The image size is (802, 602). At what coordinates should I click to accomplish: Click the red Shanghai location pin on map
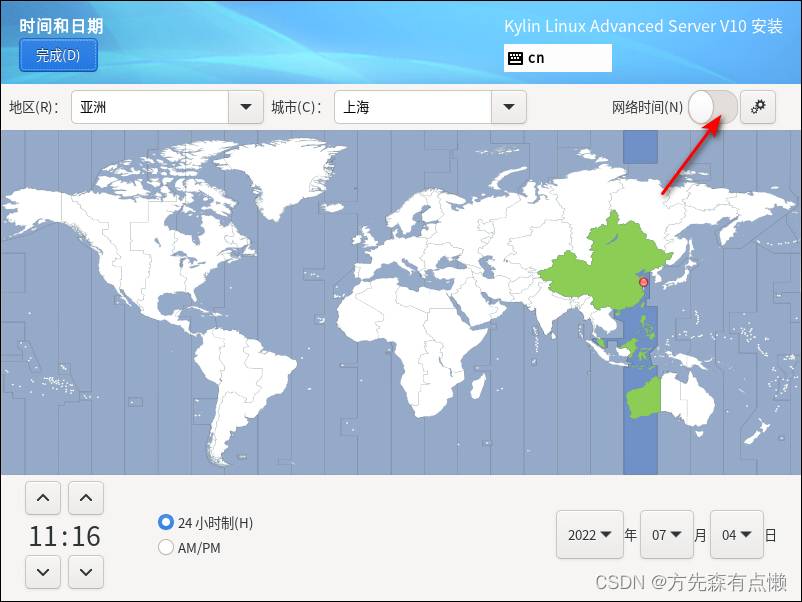click(x=643, y=283)
